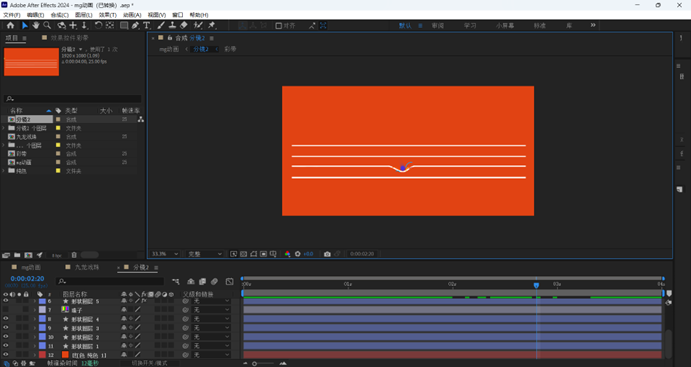Expand the 分镜2 个图层 folder
The width and height of the screenshot is (691, 367).
coord(4,128)
